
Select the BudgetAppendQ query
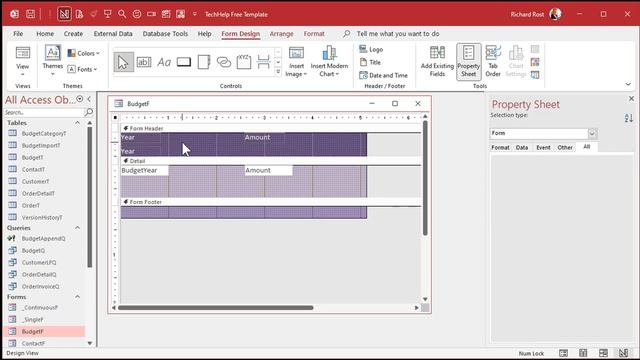pos(43,238)
